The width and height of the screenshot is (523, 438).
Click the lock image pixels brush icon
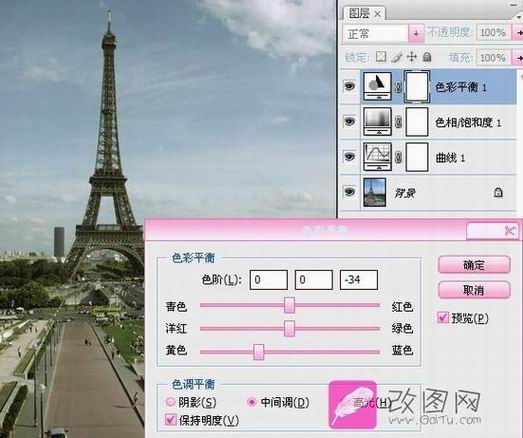point(397,57)
